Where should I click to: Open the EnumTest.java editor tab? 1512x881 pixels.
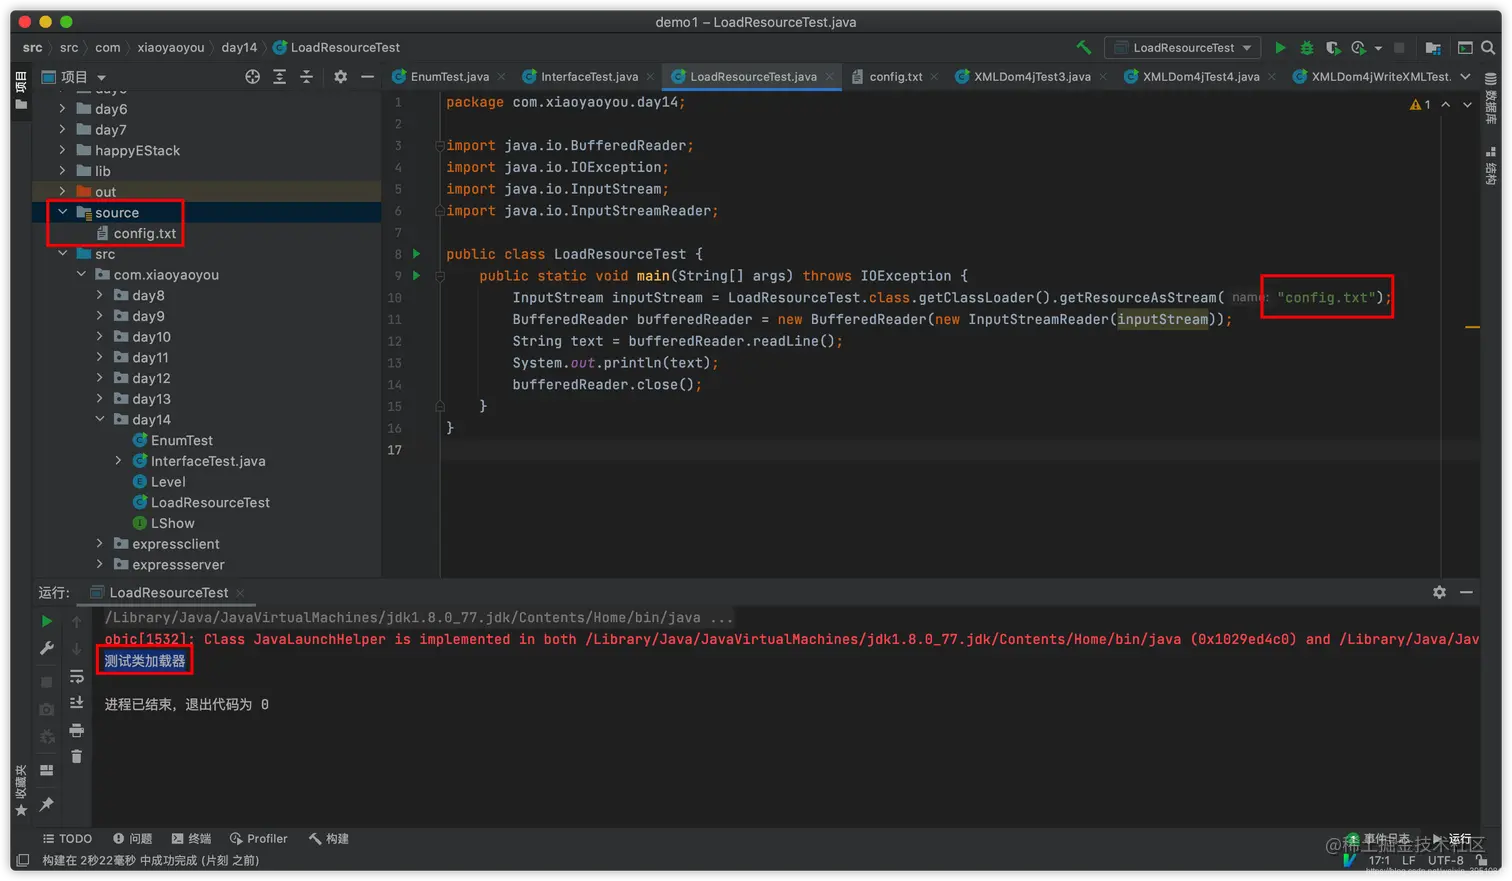tap(449, 77)
